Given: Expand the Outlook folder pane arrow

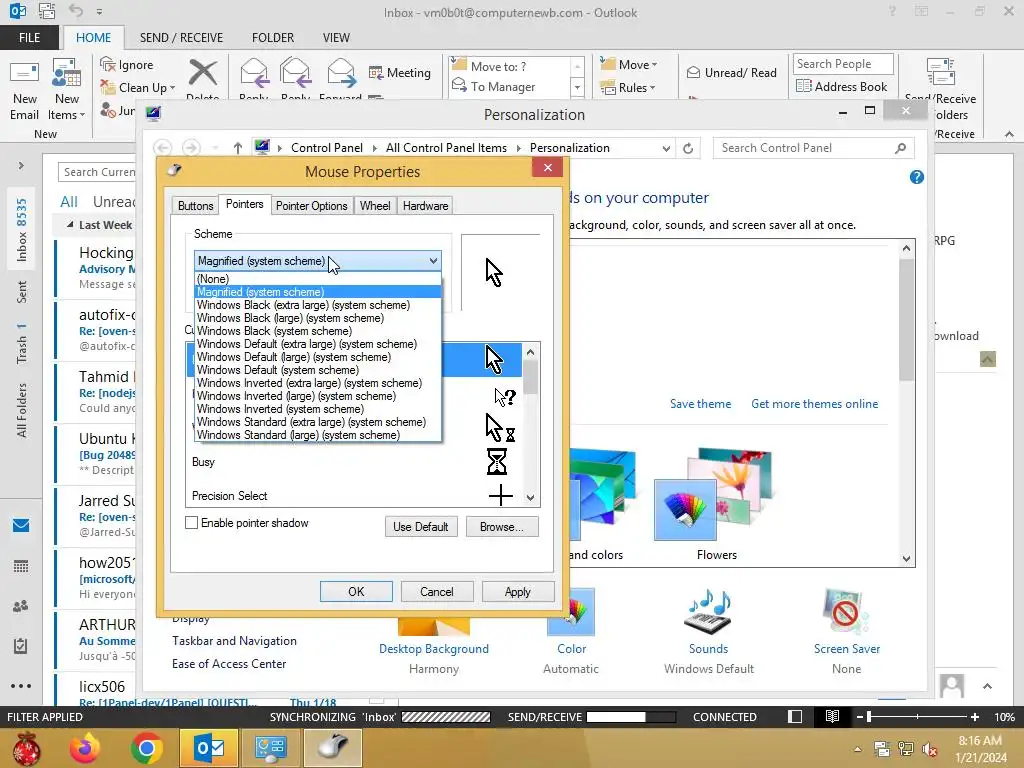Looking at the screenshot, I should 21,166.
